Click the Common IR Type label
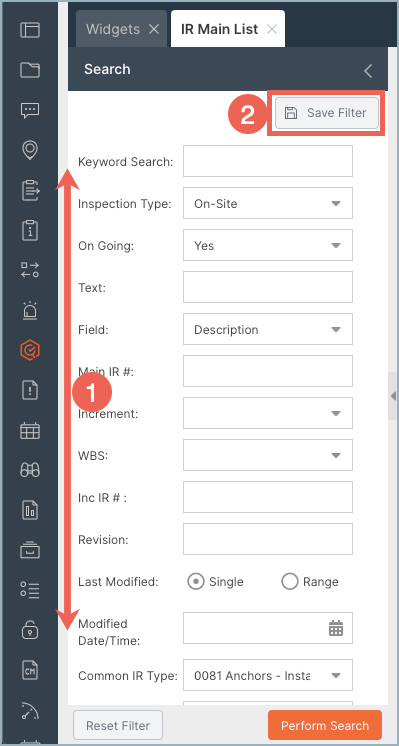399x746 pixels. click(128, 676)
